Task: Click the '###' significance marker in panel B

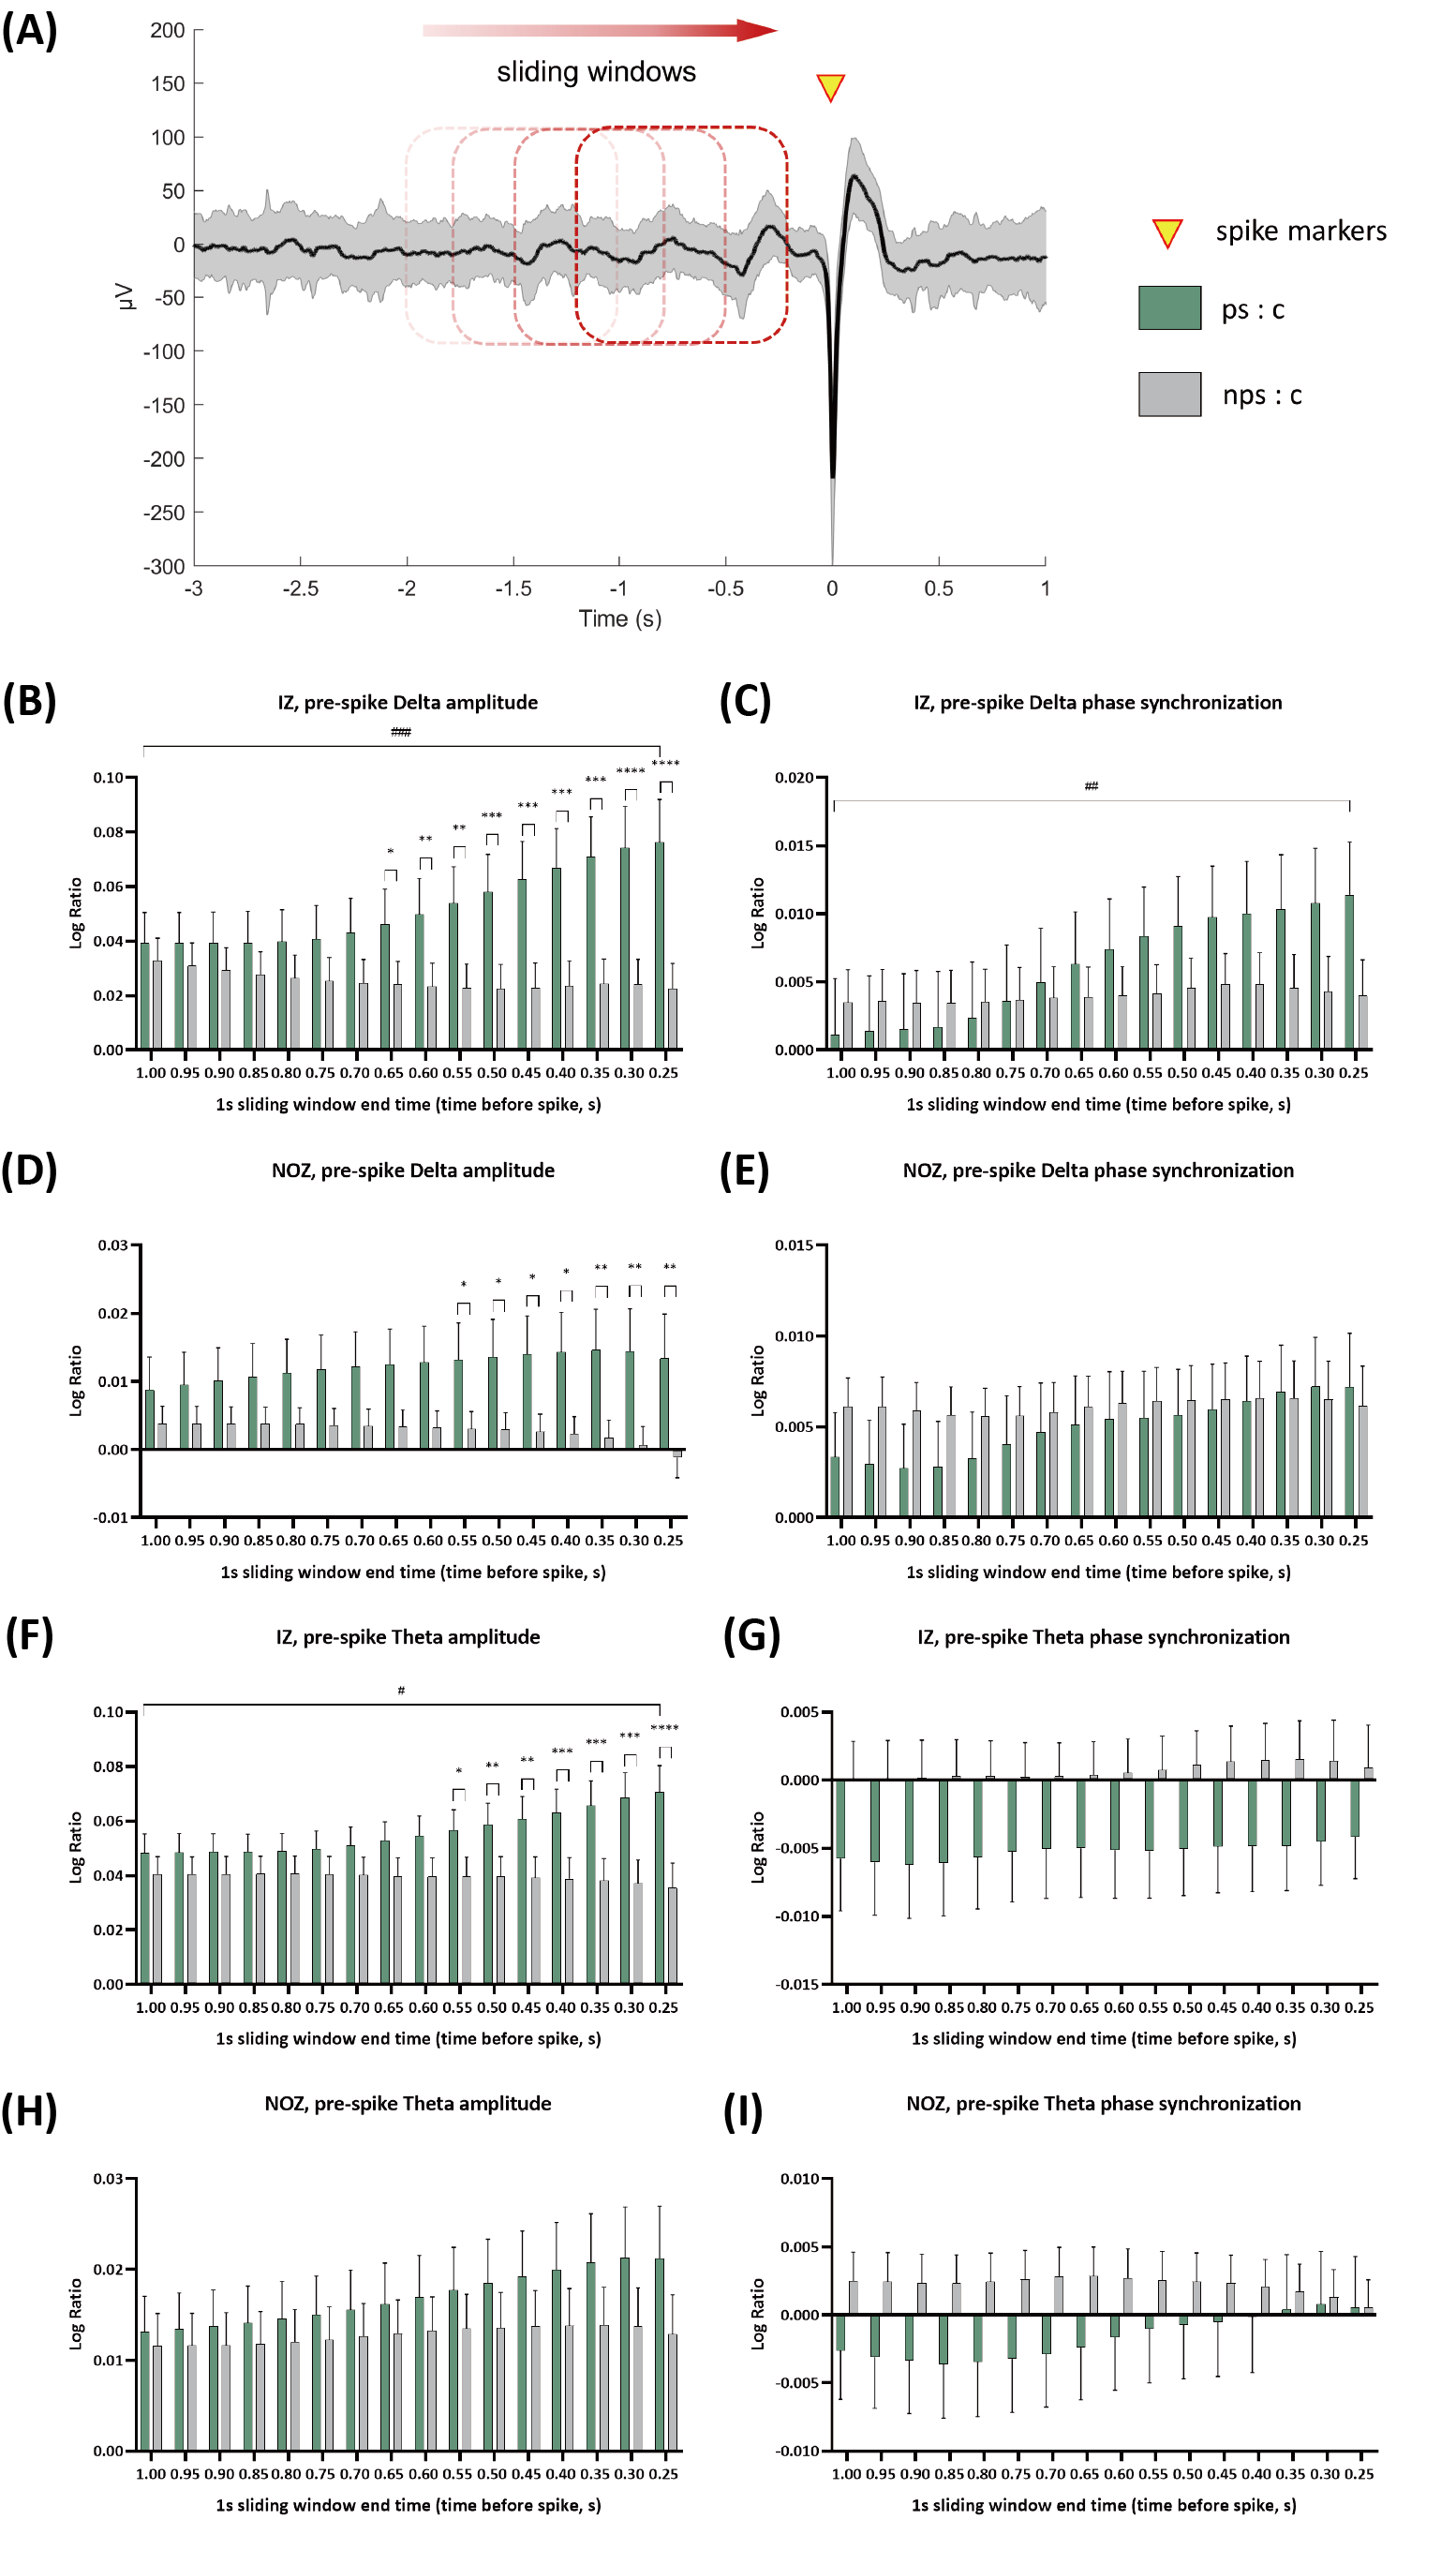Action: click(x=401, y=732)
